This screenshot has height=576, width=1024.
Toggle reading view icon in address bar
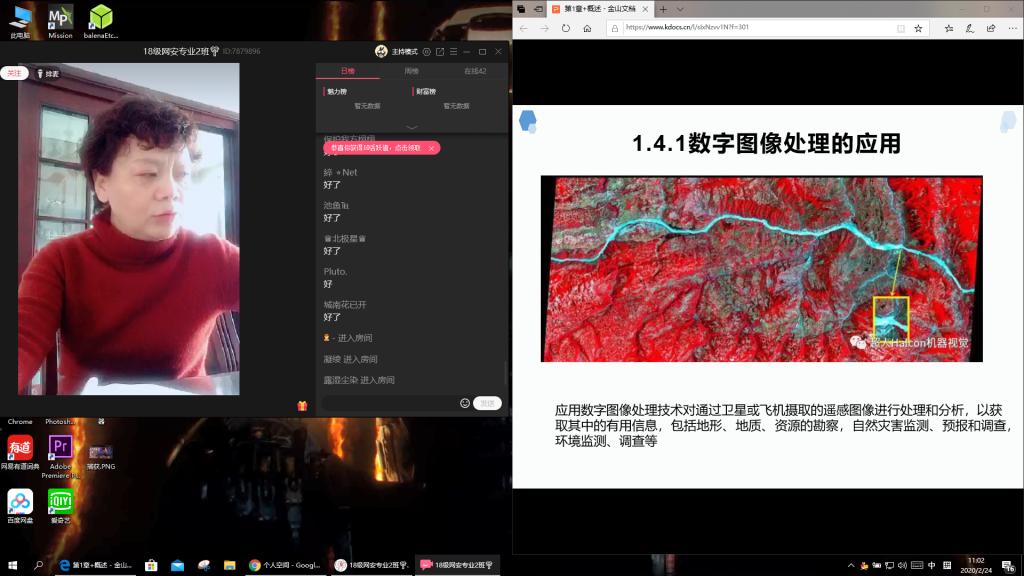click(901, 28)
